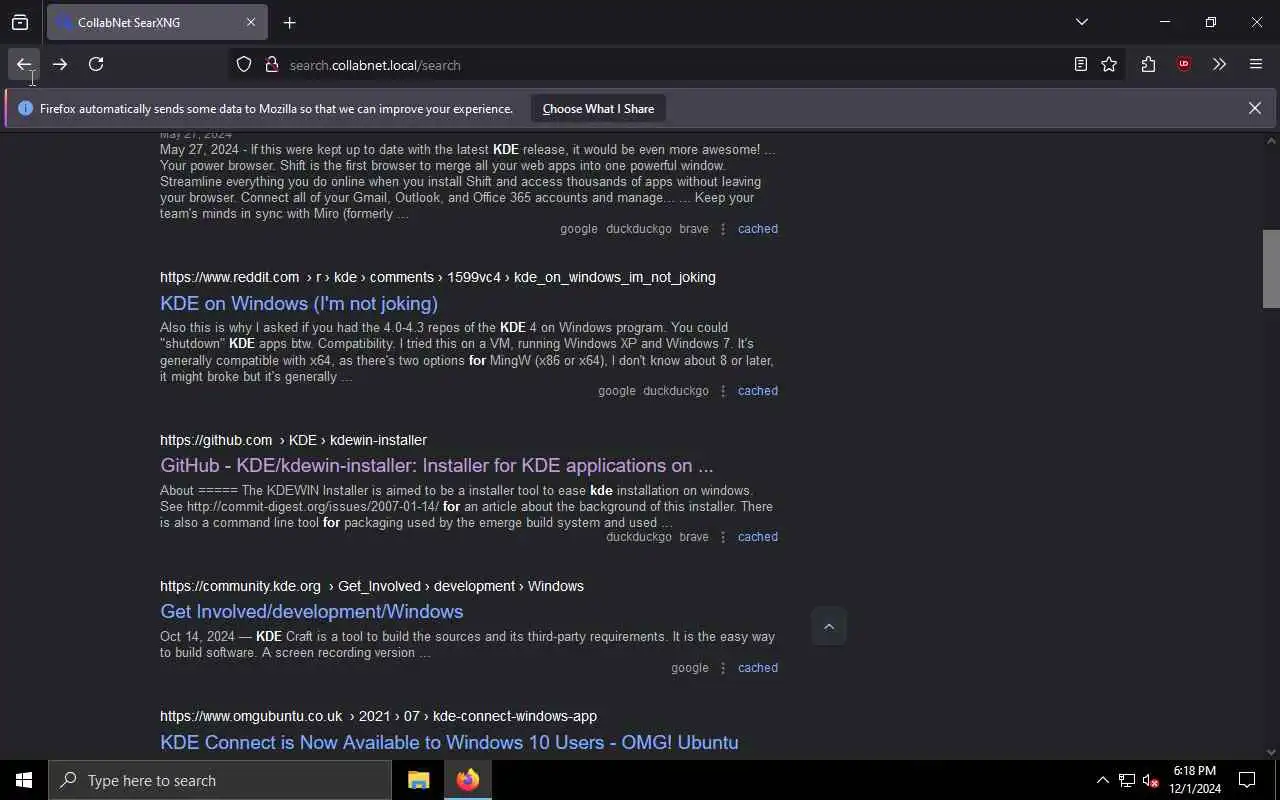Open options dots for reddit KDE result

[723, 391]
